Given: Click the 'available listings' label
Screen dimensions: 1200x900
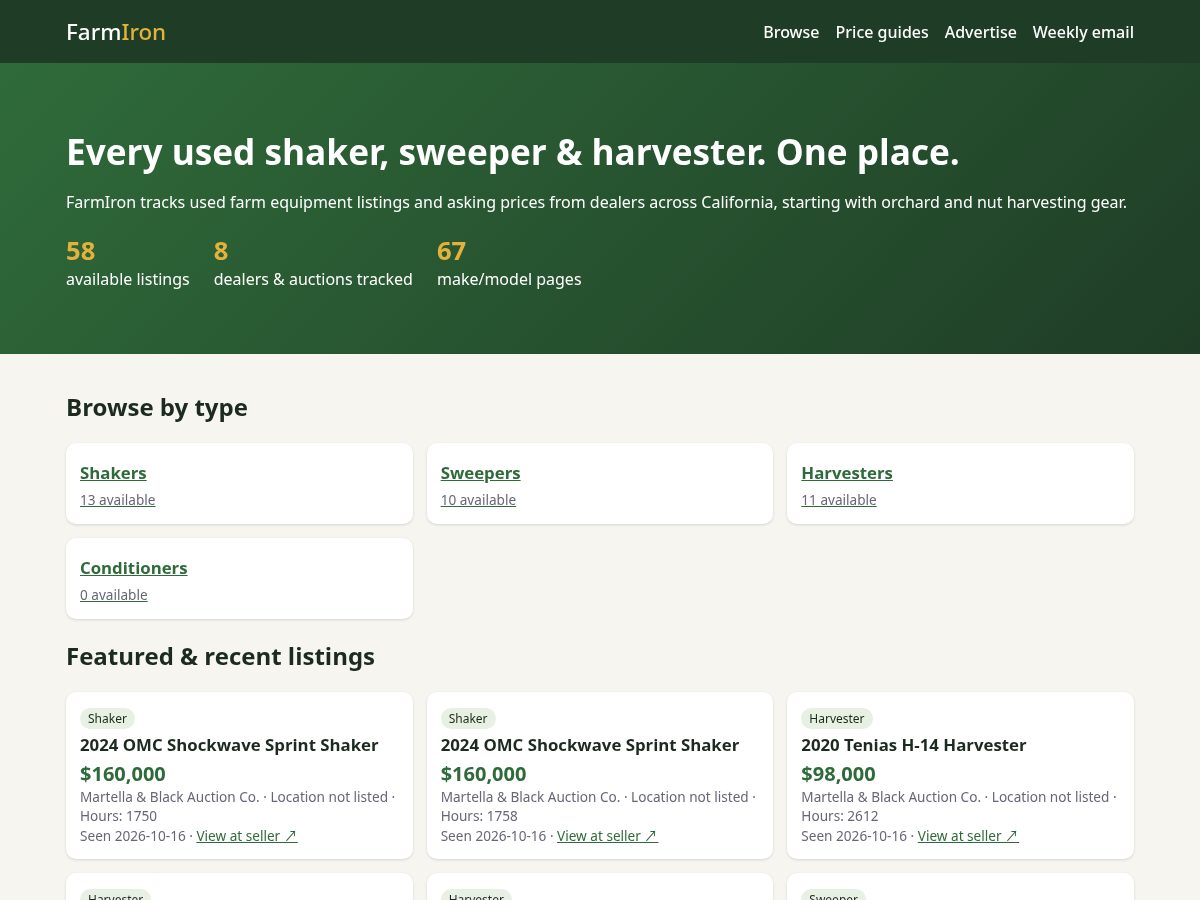Looking at the screenshot, I should [128, 279].
